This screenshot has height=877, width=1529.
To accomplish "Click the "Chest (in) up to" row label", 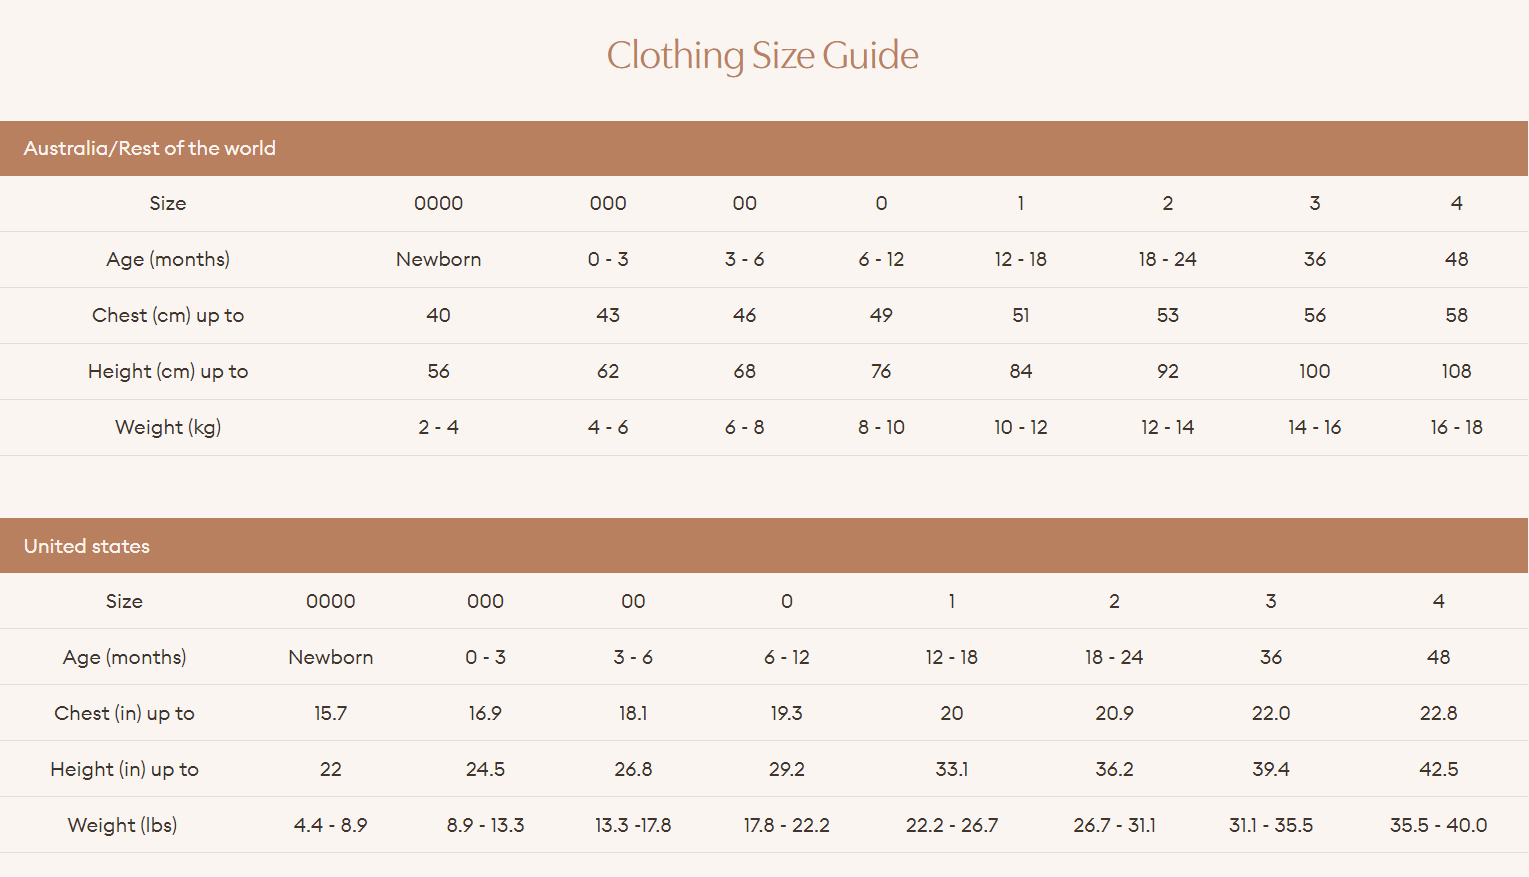I will pyautogui.click(x=124, y=713).
